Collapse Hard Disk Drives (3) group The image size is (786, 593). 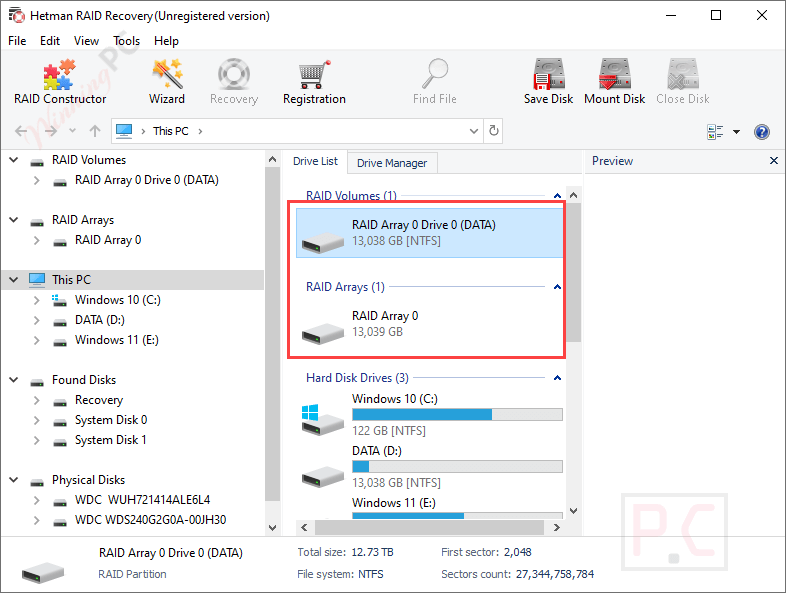point(557,378)
